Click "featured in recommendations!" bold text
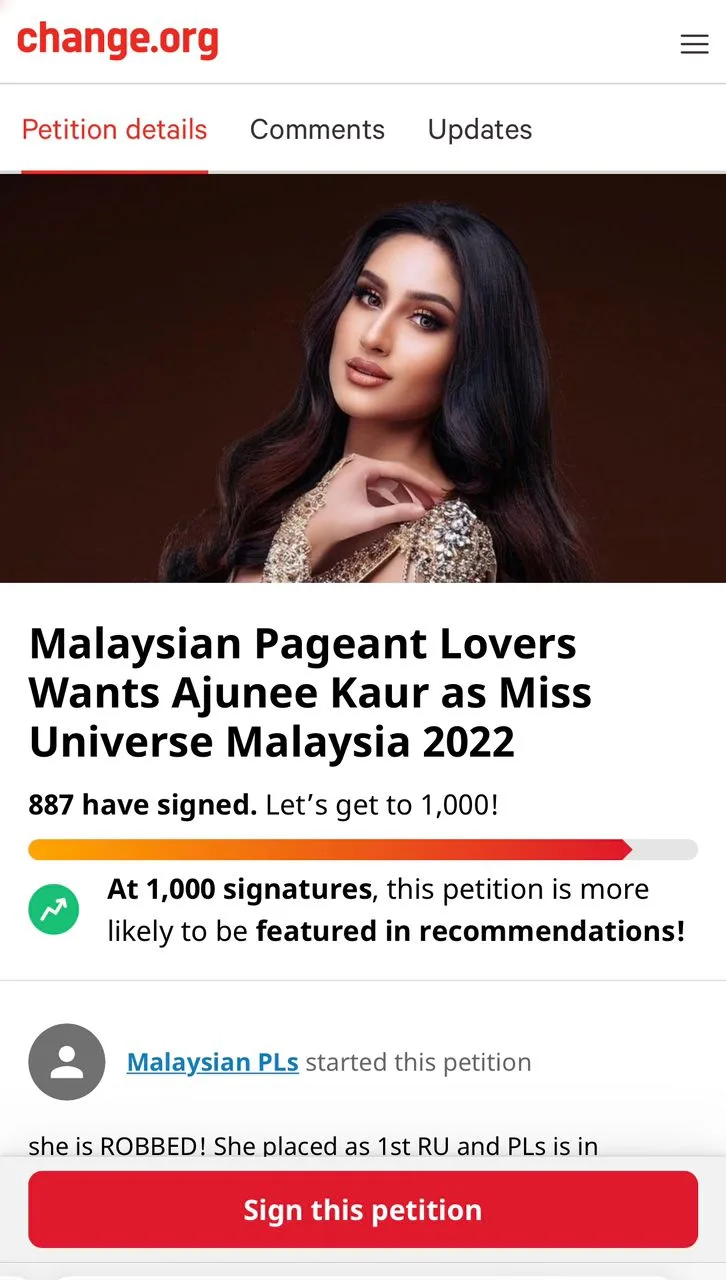The height and width of the screenshot is (1280, 726). click(471, 931)
